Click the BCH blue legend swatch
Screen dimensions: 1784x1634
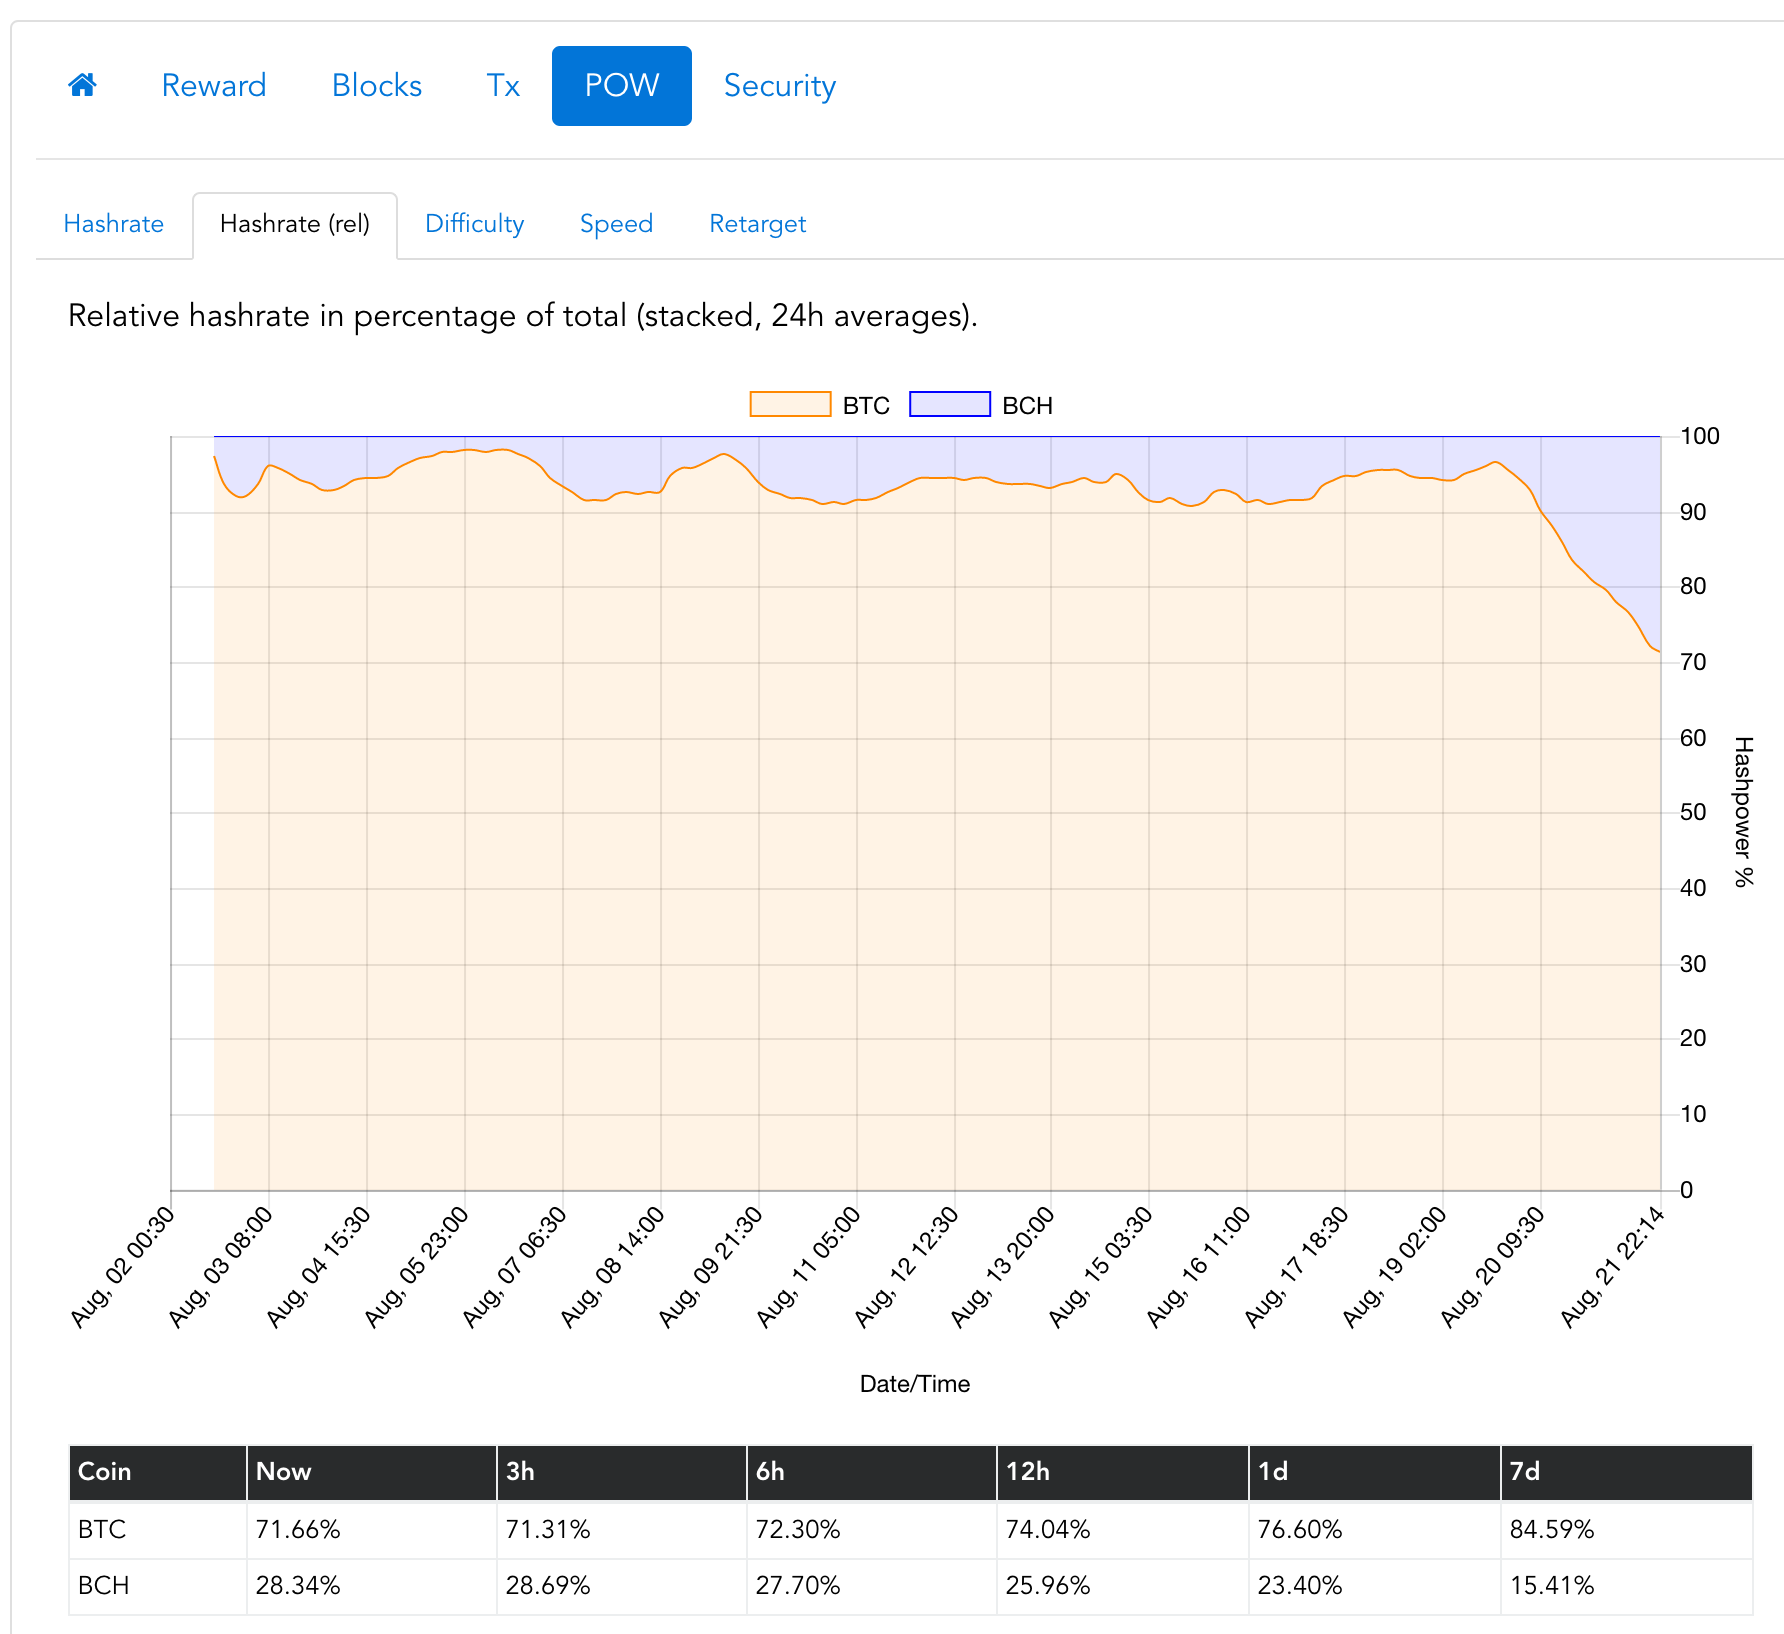pos(948,404)
